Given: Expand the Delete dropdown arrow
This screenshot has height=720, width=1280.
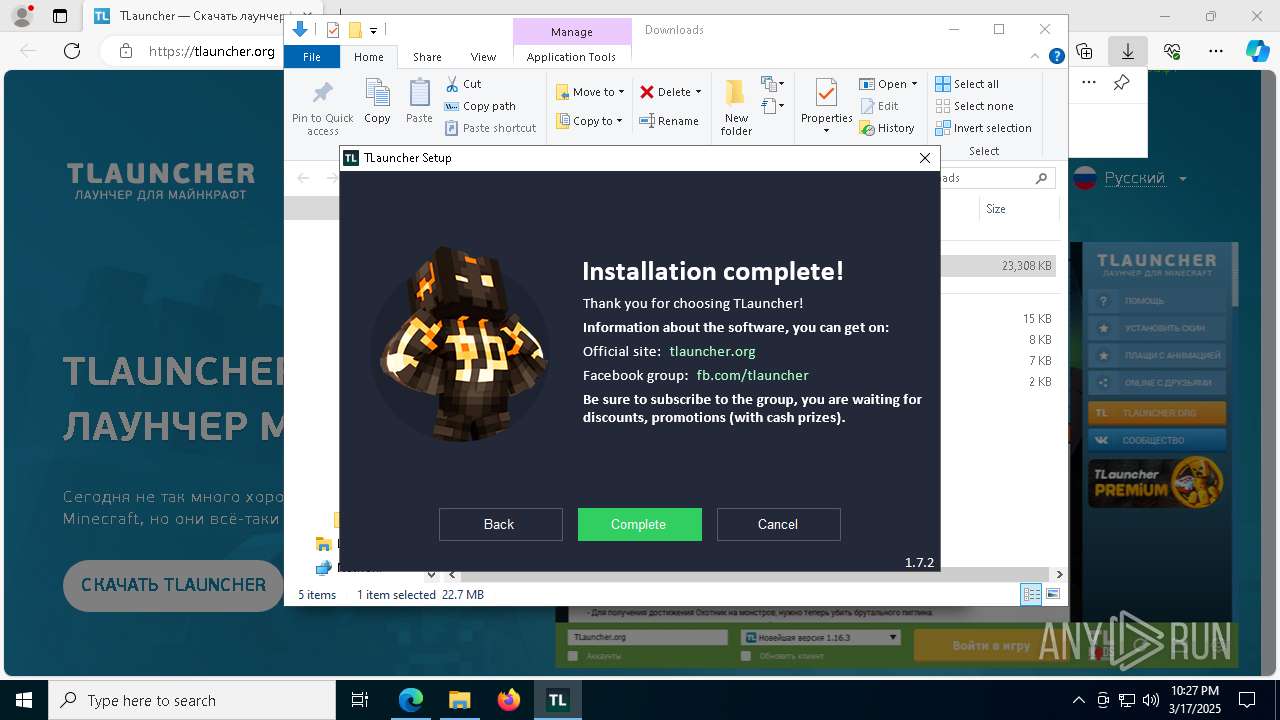Looking at the screenshot, I should pos(698,92).
